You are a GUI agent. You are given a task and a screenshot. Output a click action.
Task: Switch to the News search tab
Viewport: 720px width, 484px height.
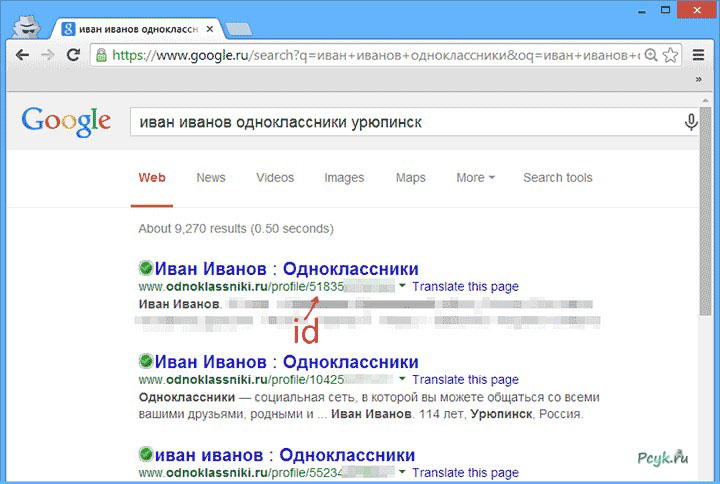pos(211,178)
